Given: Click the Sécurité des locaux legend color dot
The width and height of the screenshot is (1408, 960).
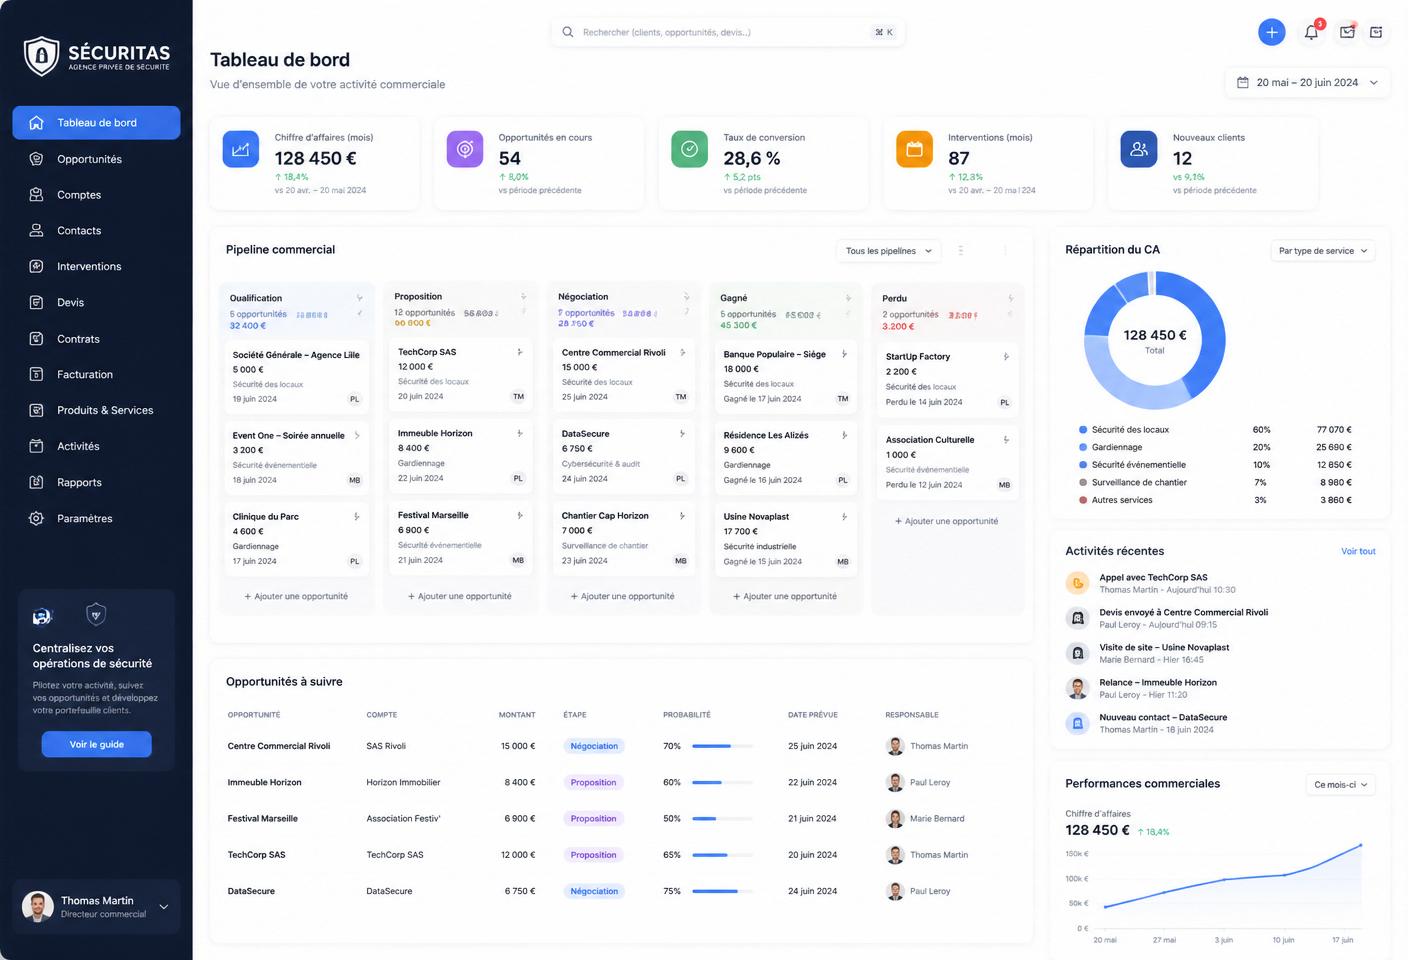Looking at the screenshot, I should (1083, 430).
